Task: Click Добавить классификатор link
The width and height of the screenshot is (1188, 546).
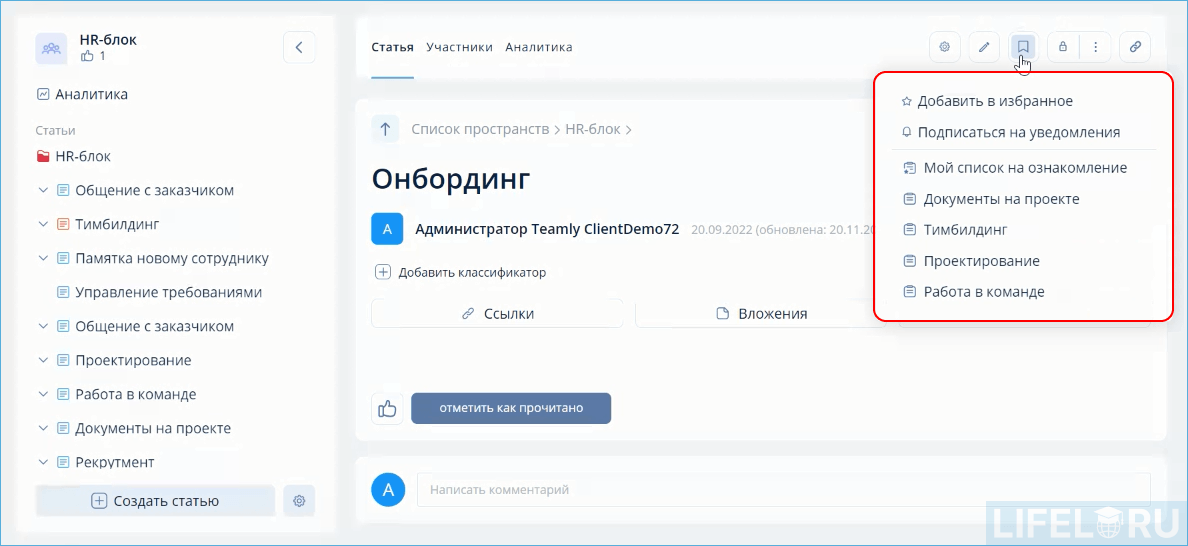Action: pos(472,272)
